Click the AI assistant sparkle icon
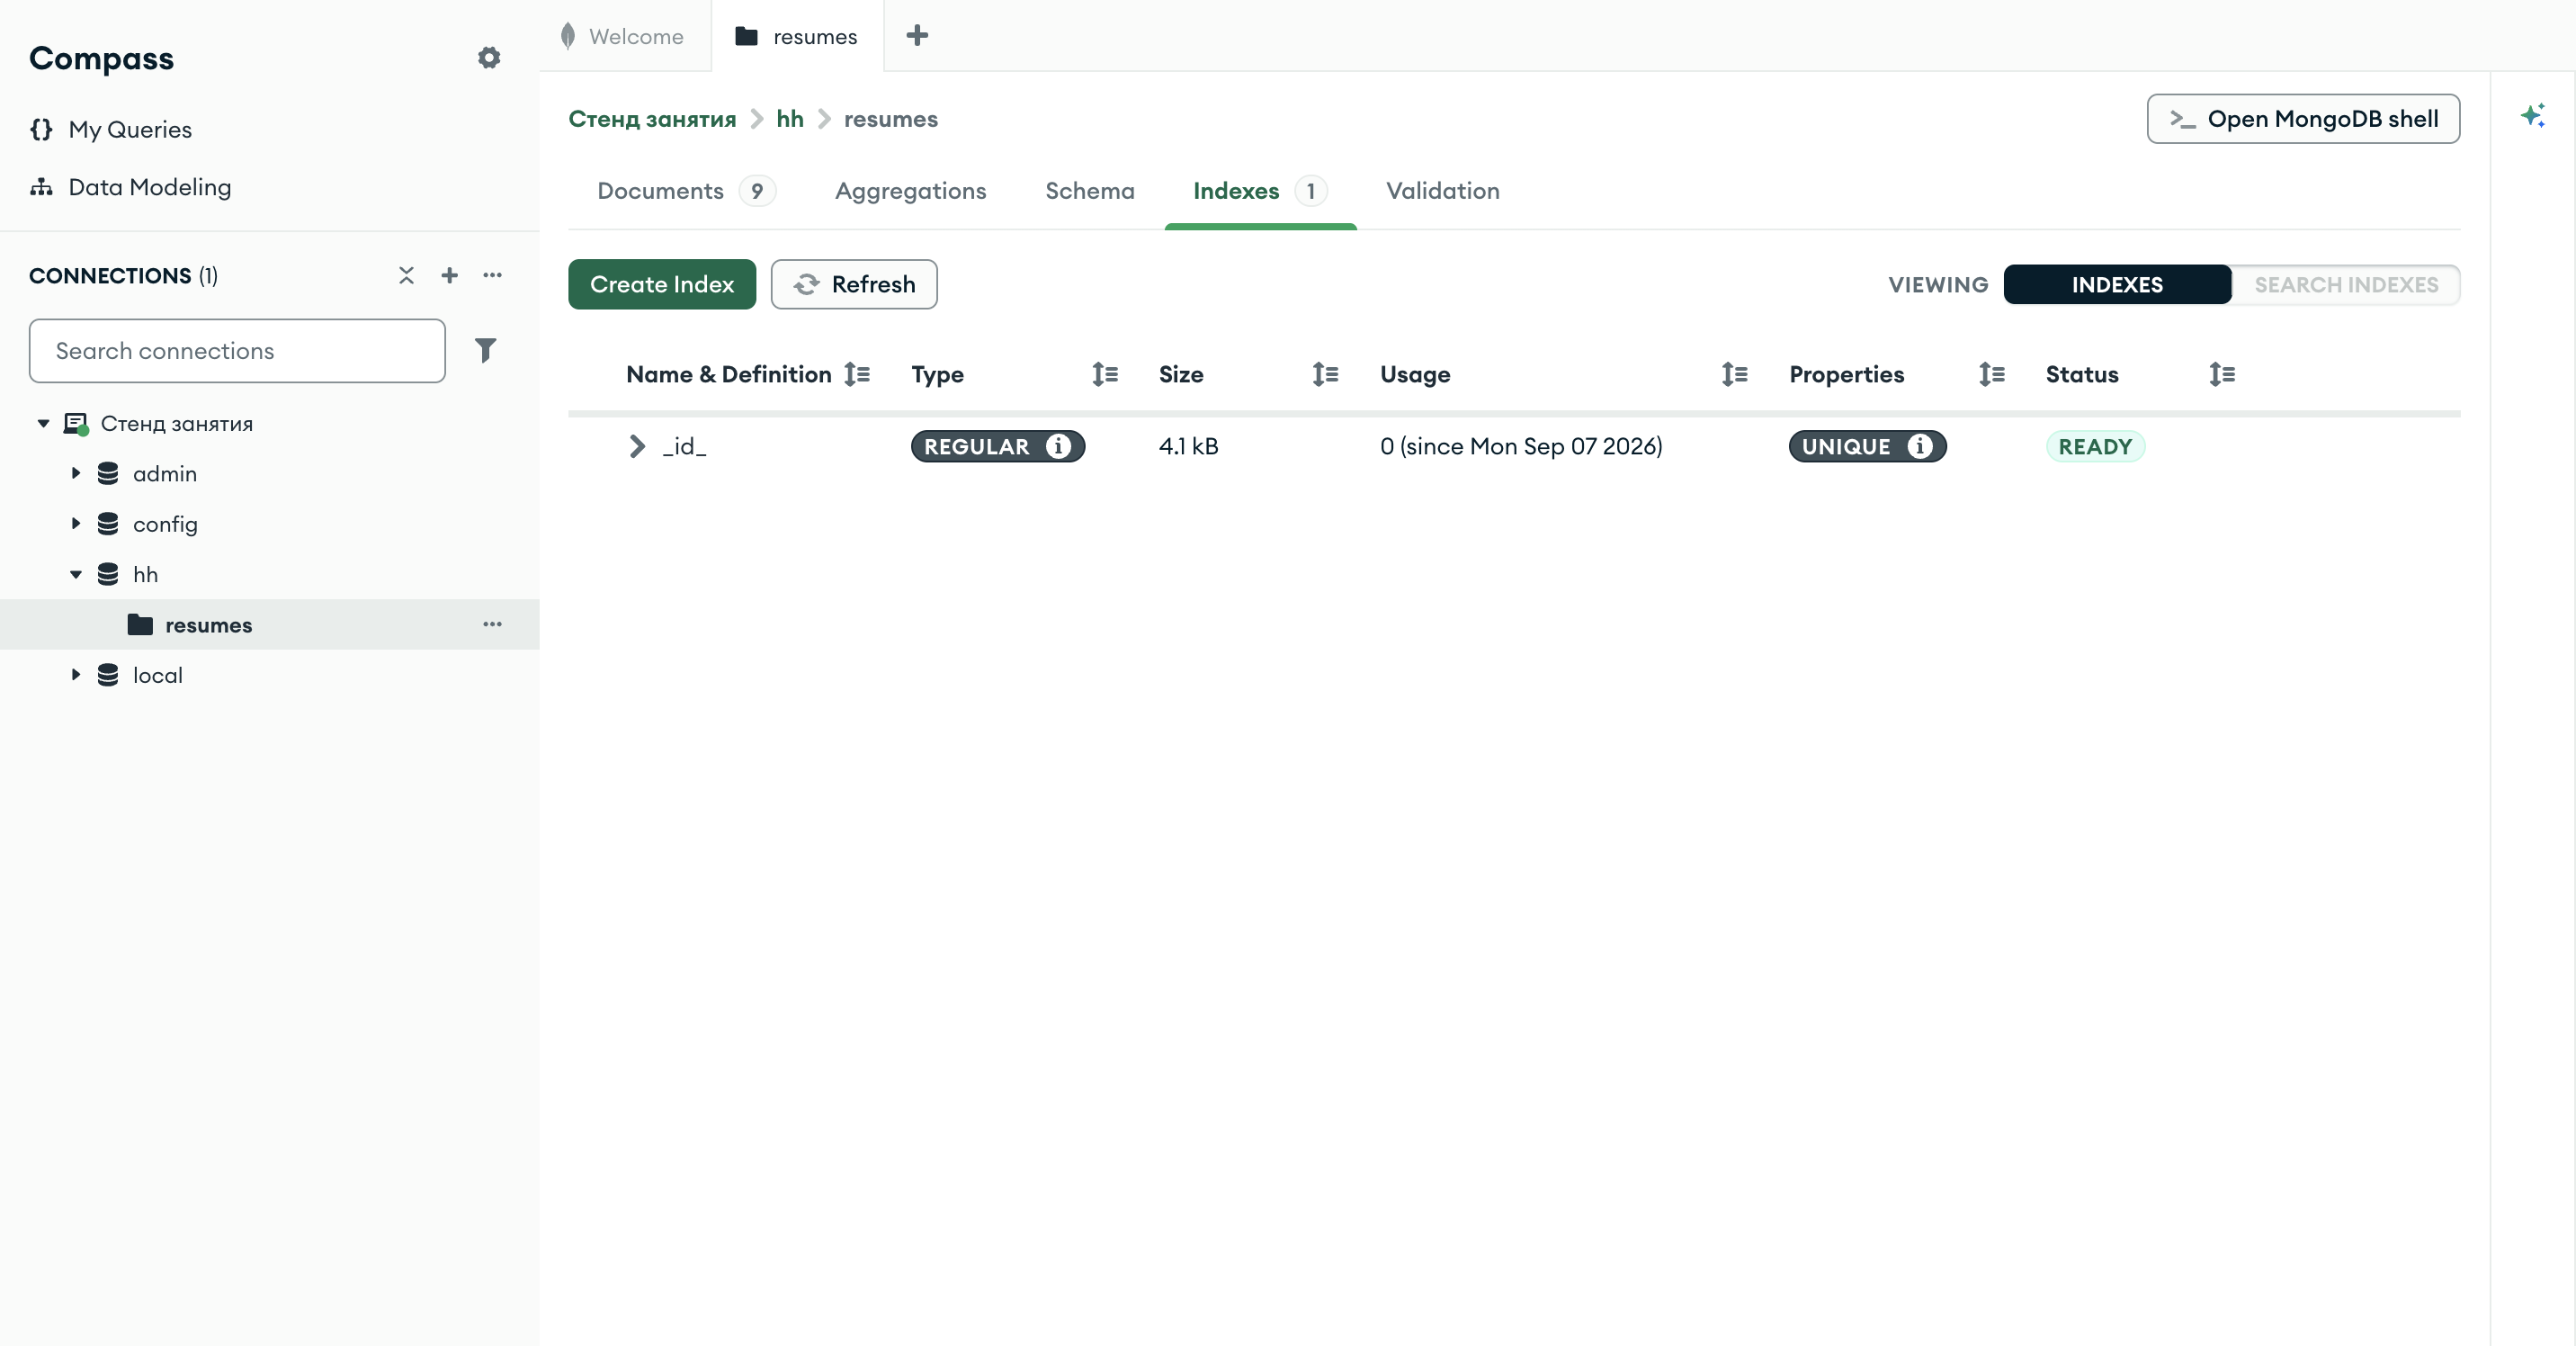Viewport: 2576px width, 1346px height. coord(2532,116)
